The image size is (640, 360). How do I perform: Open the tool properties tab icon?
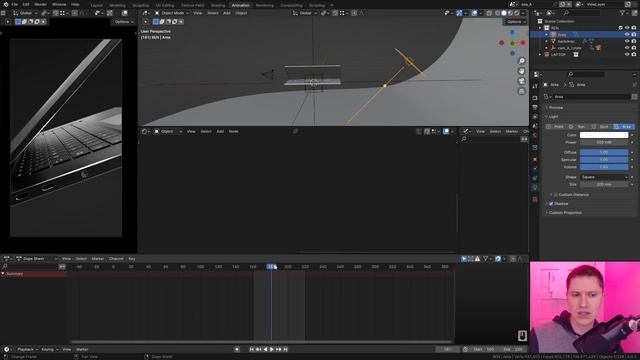click(x=535, y=86)
